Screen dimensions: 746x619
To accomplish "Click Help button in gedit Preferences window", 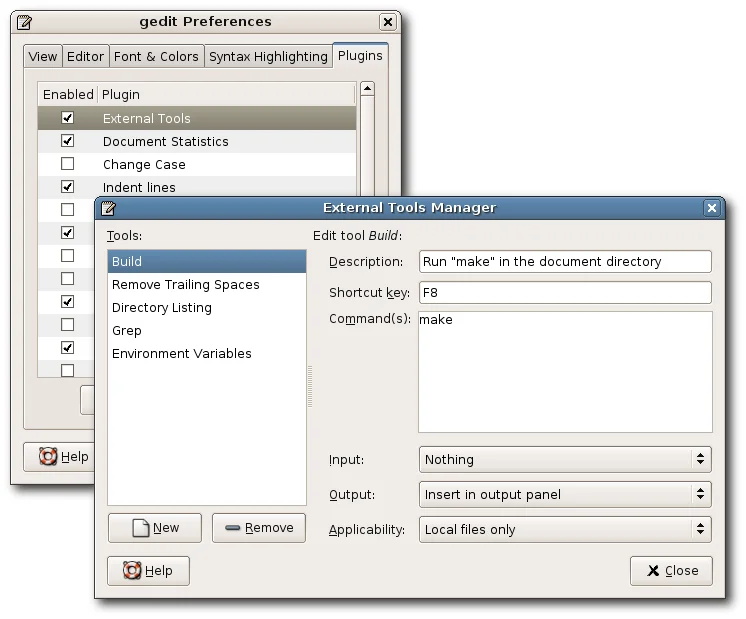I will point(59,457).
